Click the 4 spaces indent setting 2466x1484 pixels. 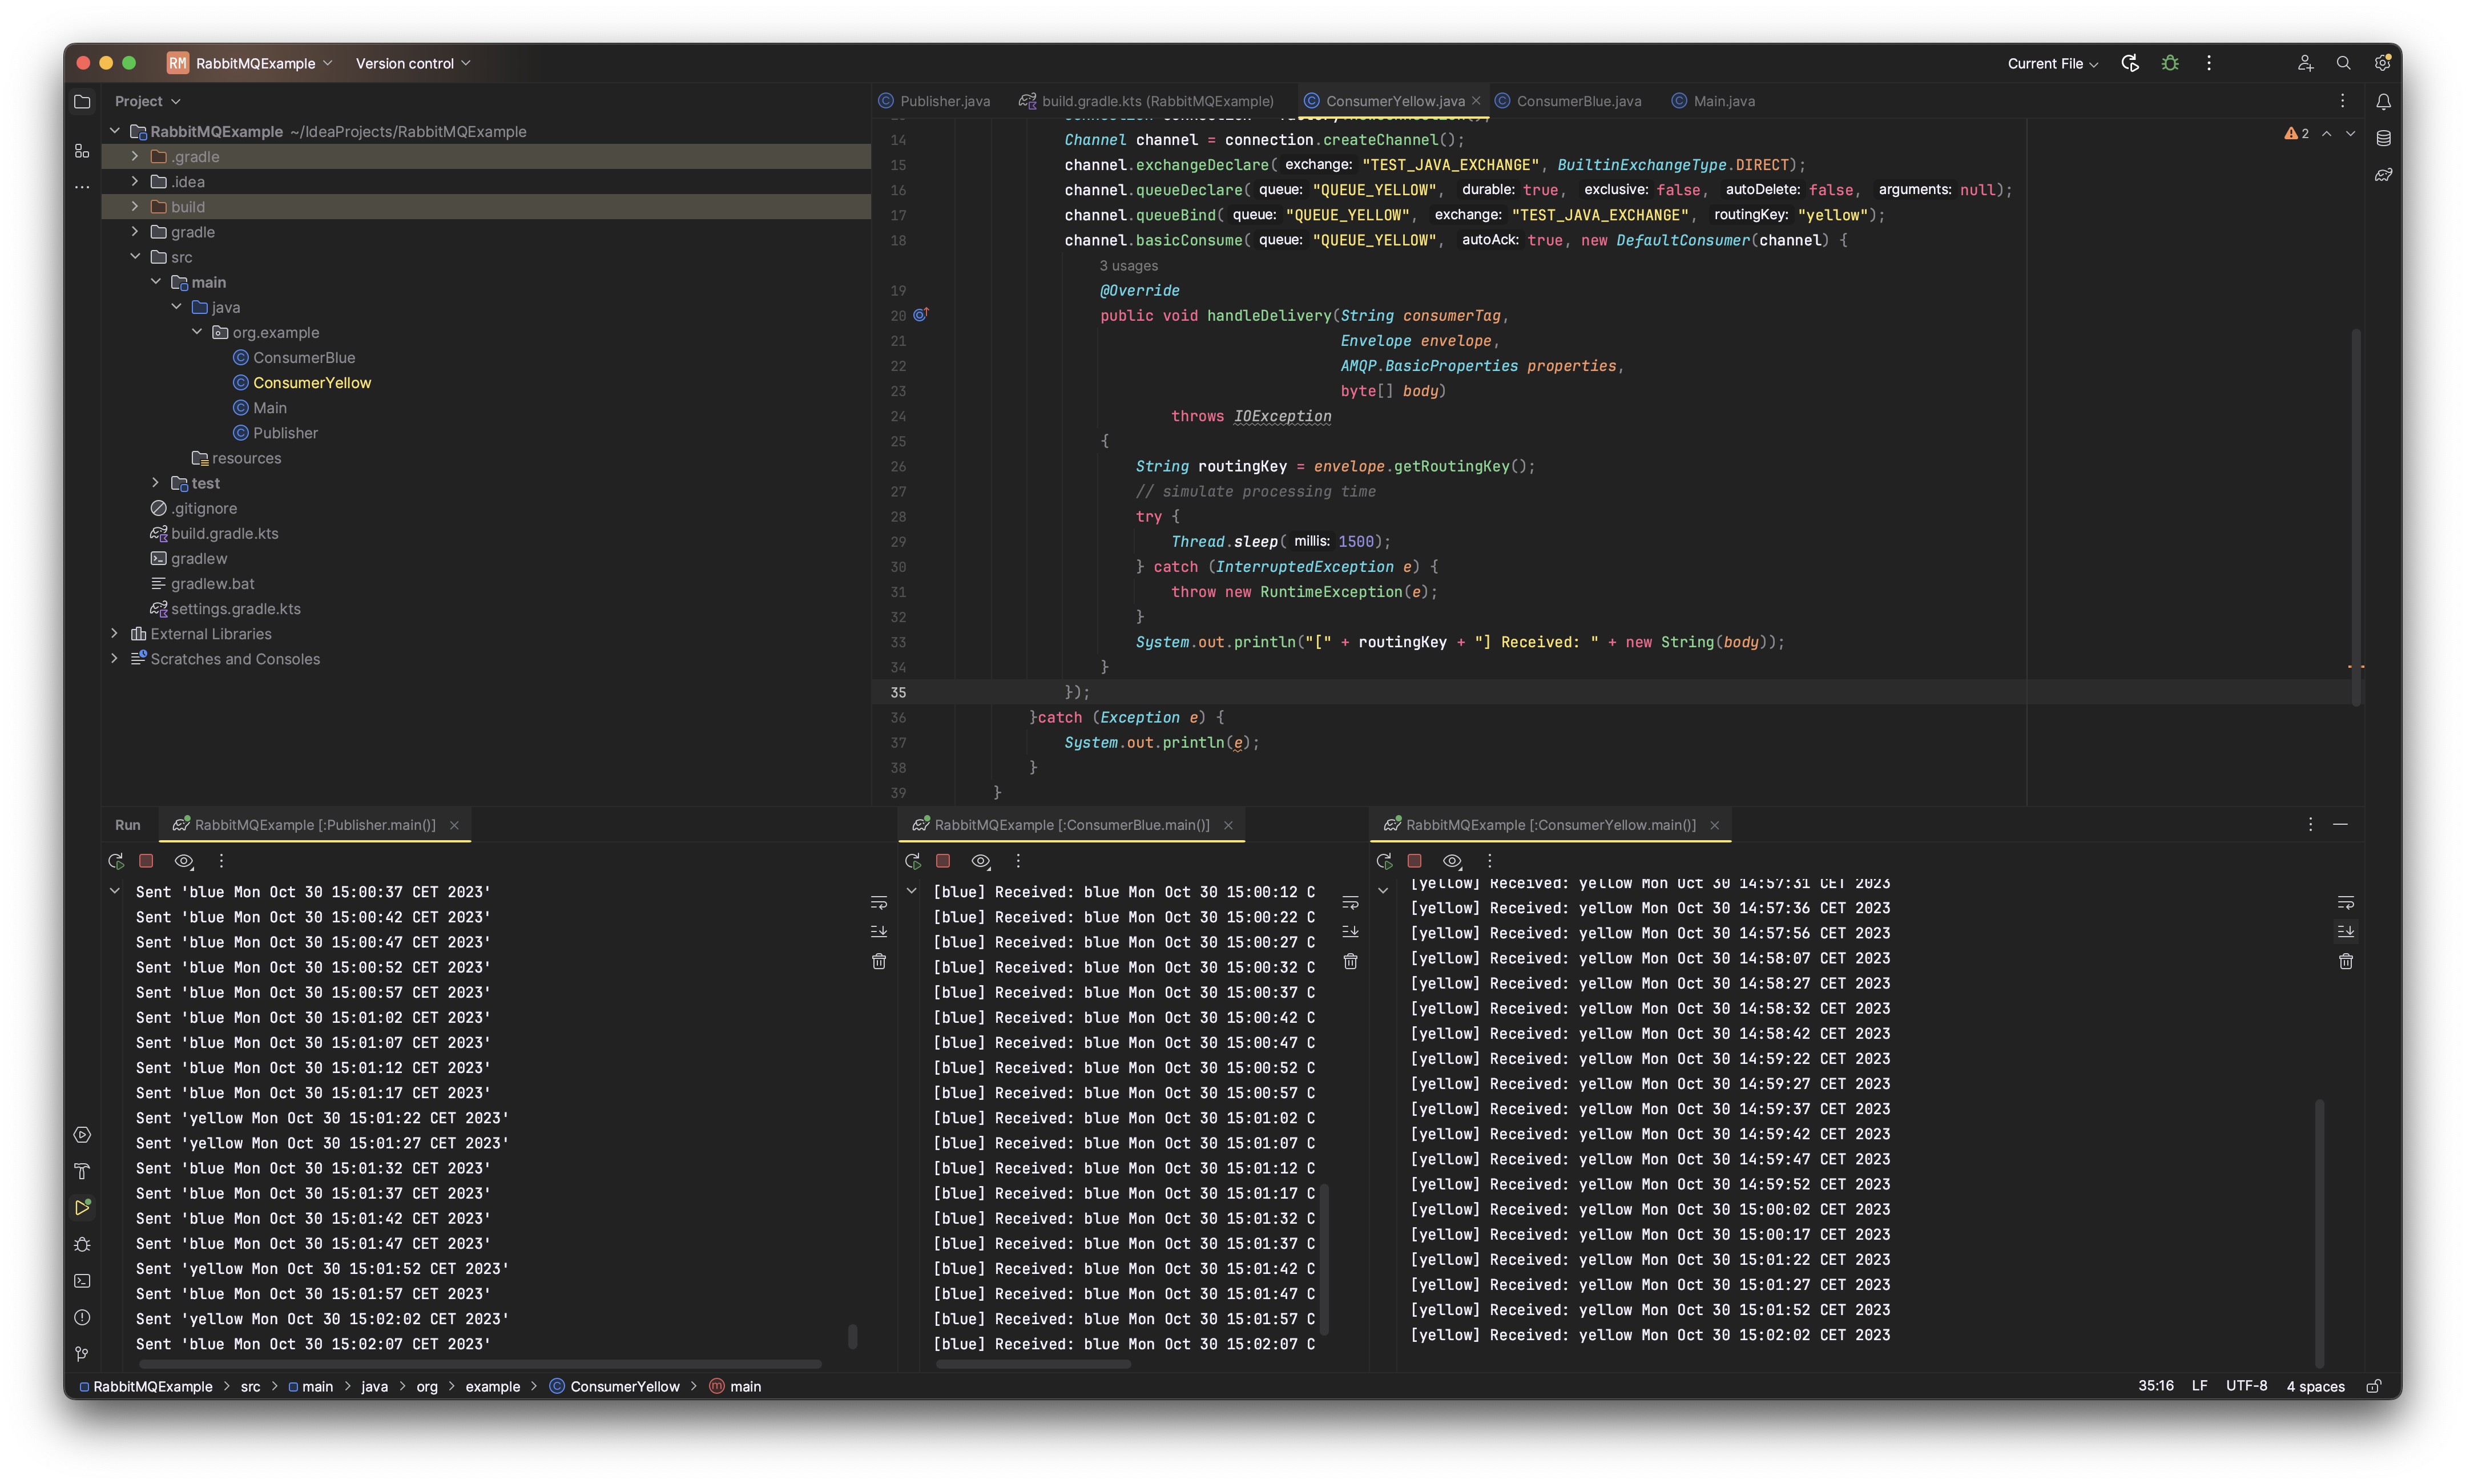tap(2315, 1386)
